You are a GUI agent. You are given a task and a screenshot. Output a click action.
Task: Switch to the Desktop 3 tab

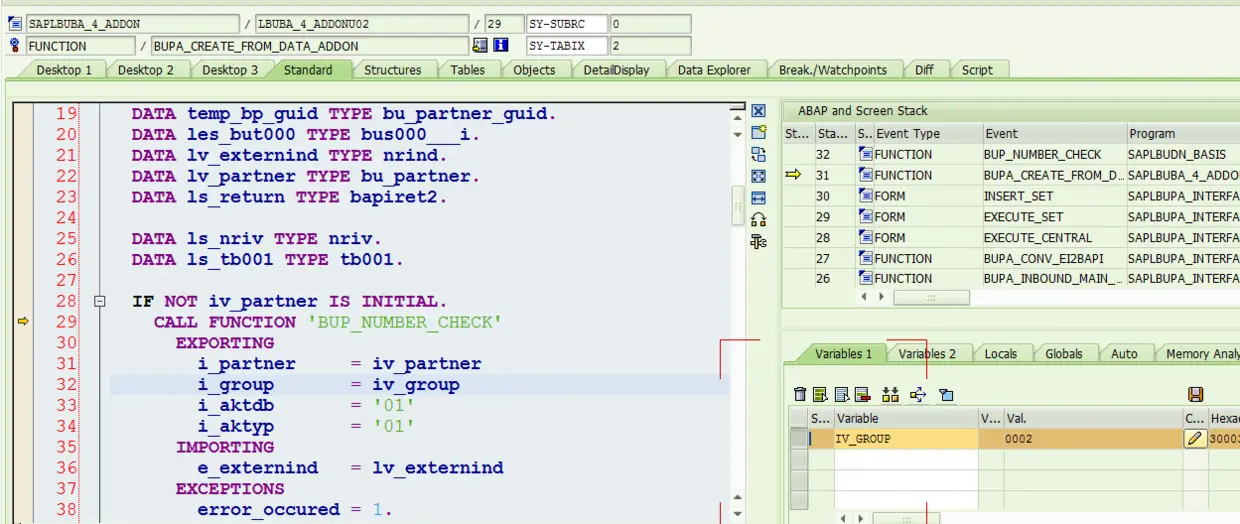(230, 70)
